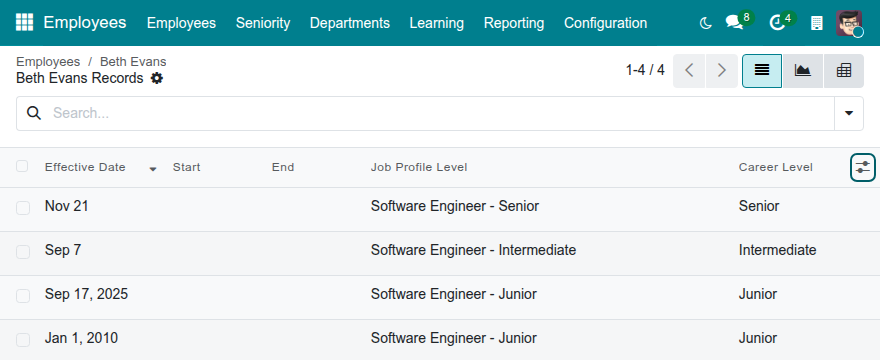Open the gear actions next to Beth Evans Records
880x360 pixels.
click(x=157, y=78)
